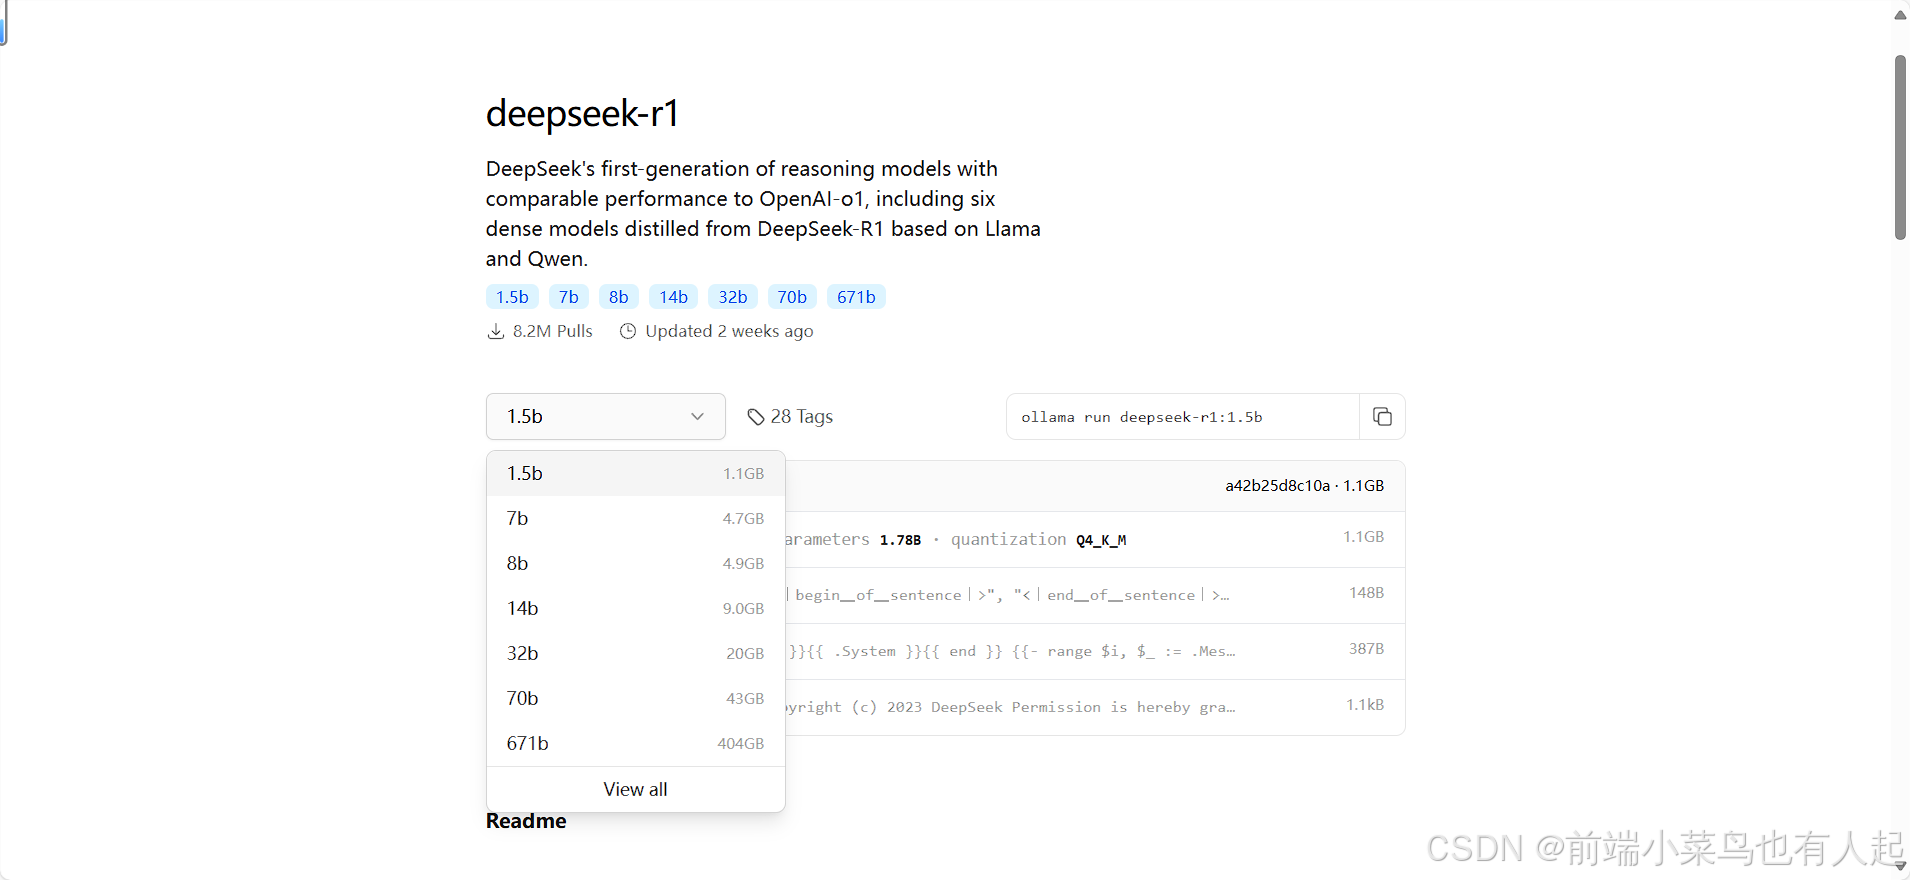Open the .System template row
This screenshot has width=1910, height=880.
(x=1095, y=652)
